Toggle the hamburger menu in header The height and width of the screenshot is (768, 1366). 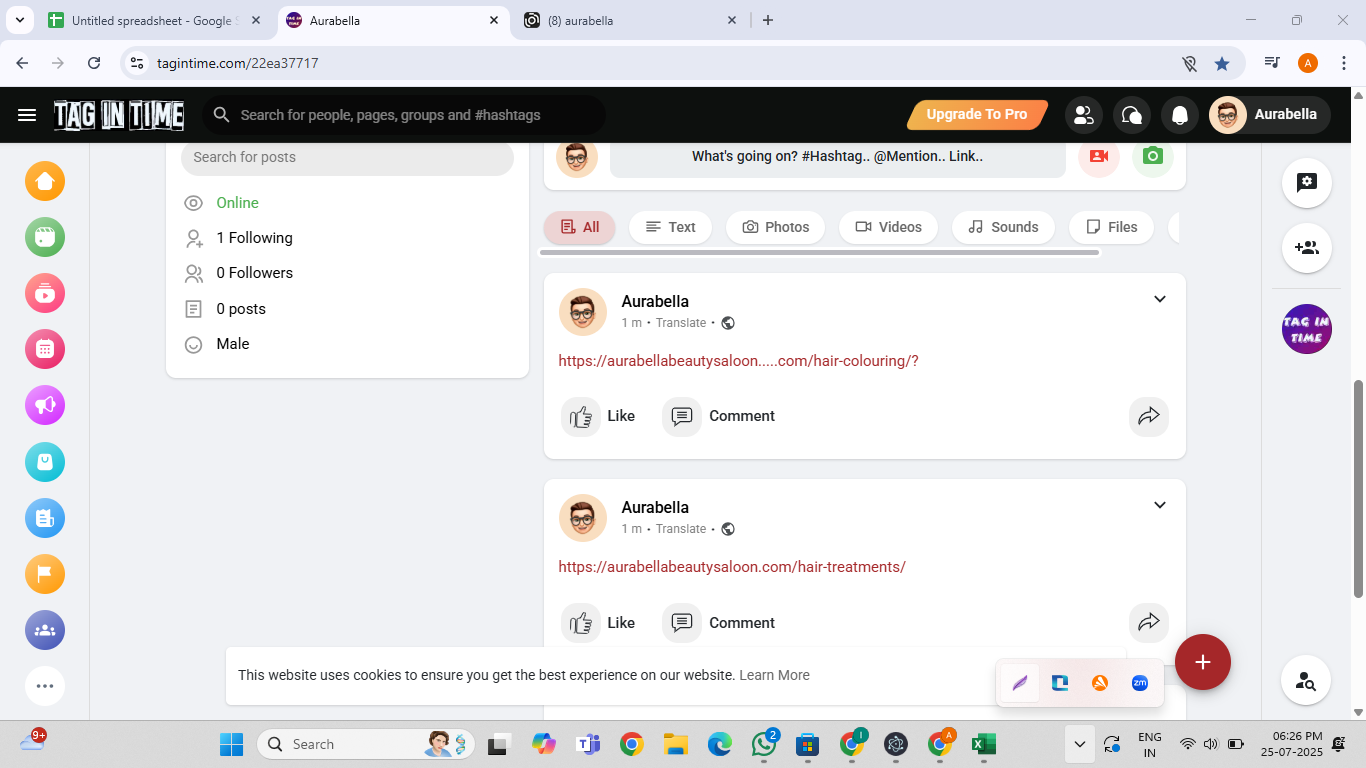point(27,115)
